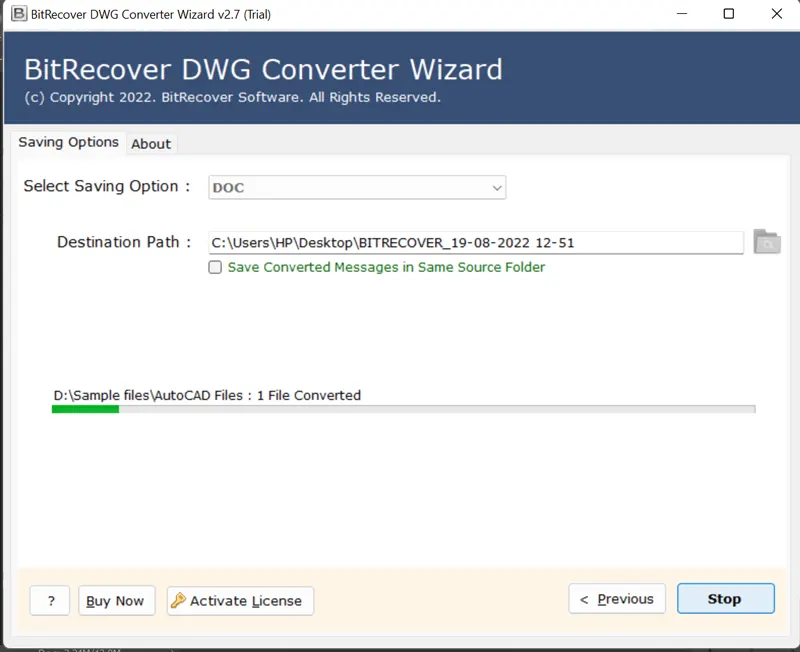Click the copyright 2022 BitRecover Software text
Viewport: 800px width, 652px height.
[232, 97]
